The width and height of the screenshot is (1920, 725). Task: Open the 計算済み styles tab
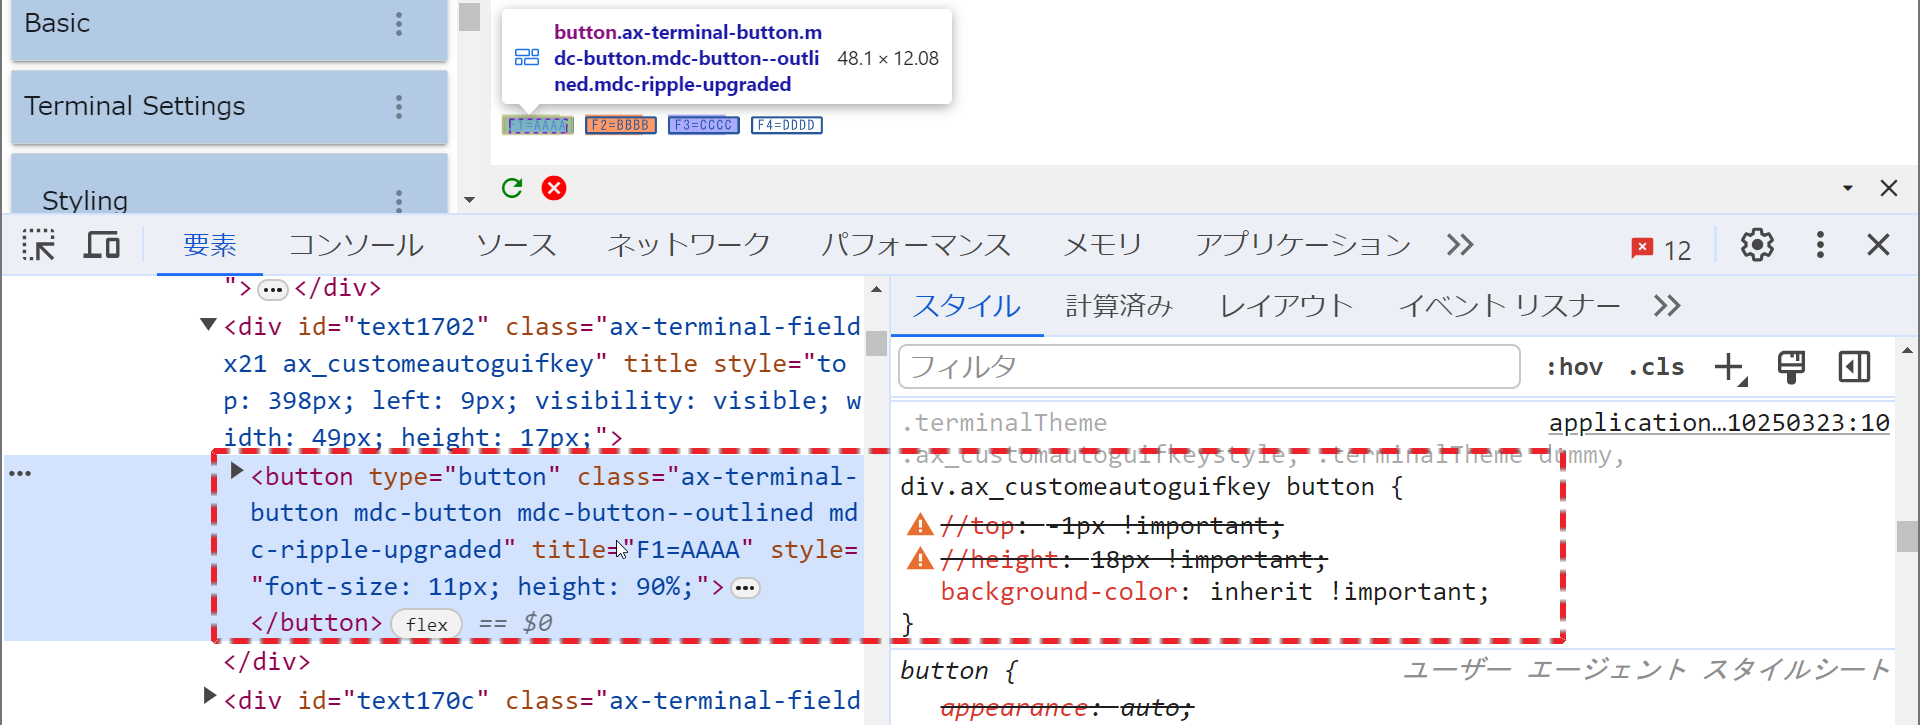click(x=1119, y=306)
